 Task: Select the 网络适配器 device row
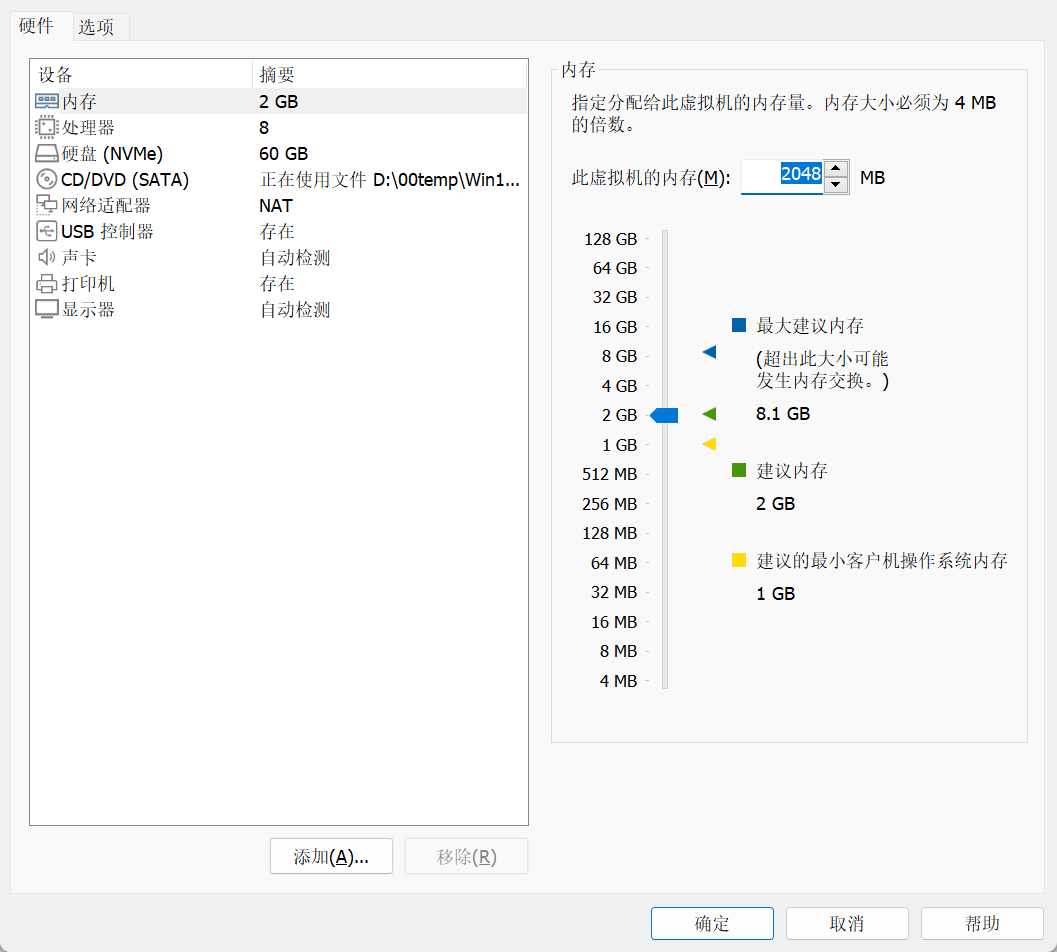[278, 205]
